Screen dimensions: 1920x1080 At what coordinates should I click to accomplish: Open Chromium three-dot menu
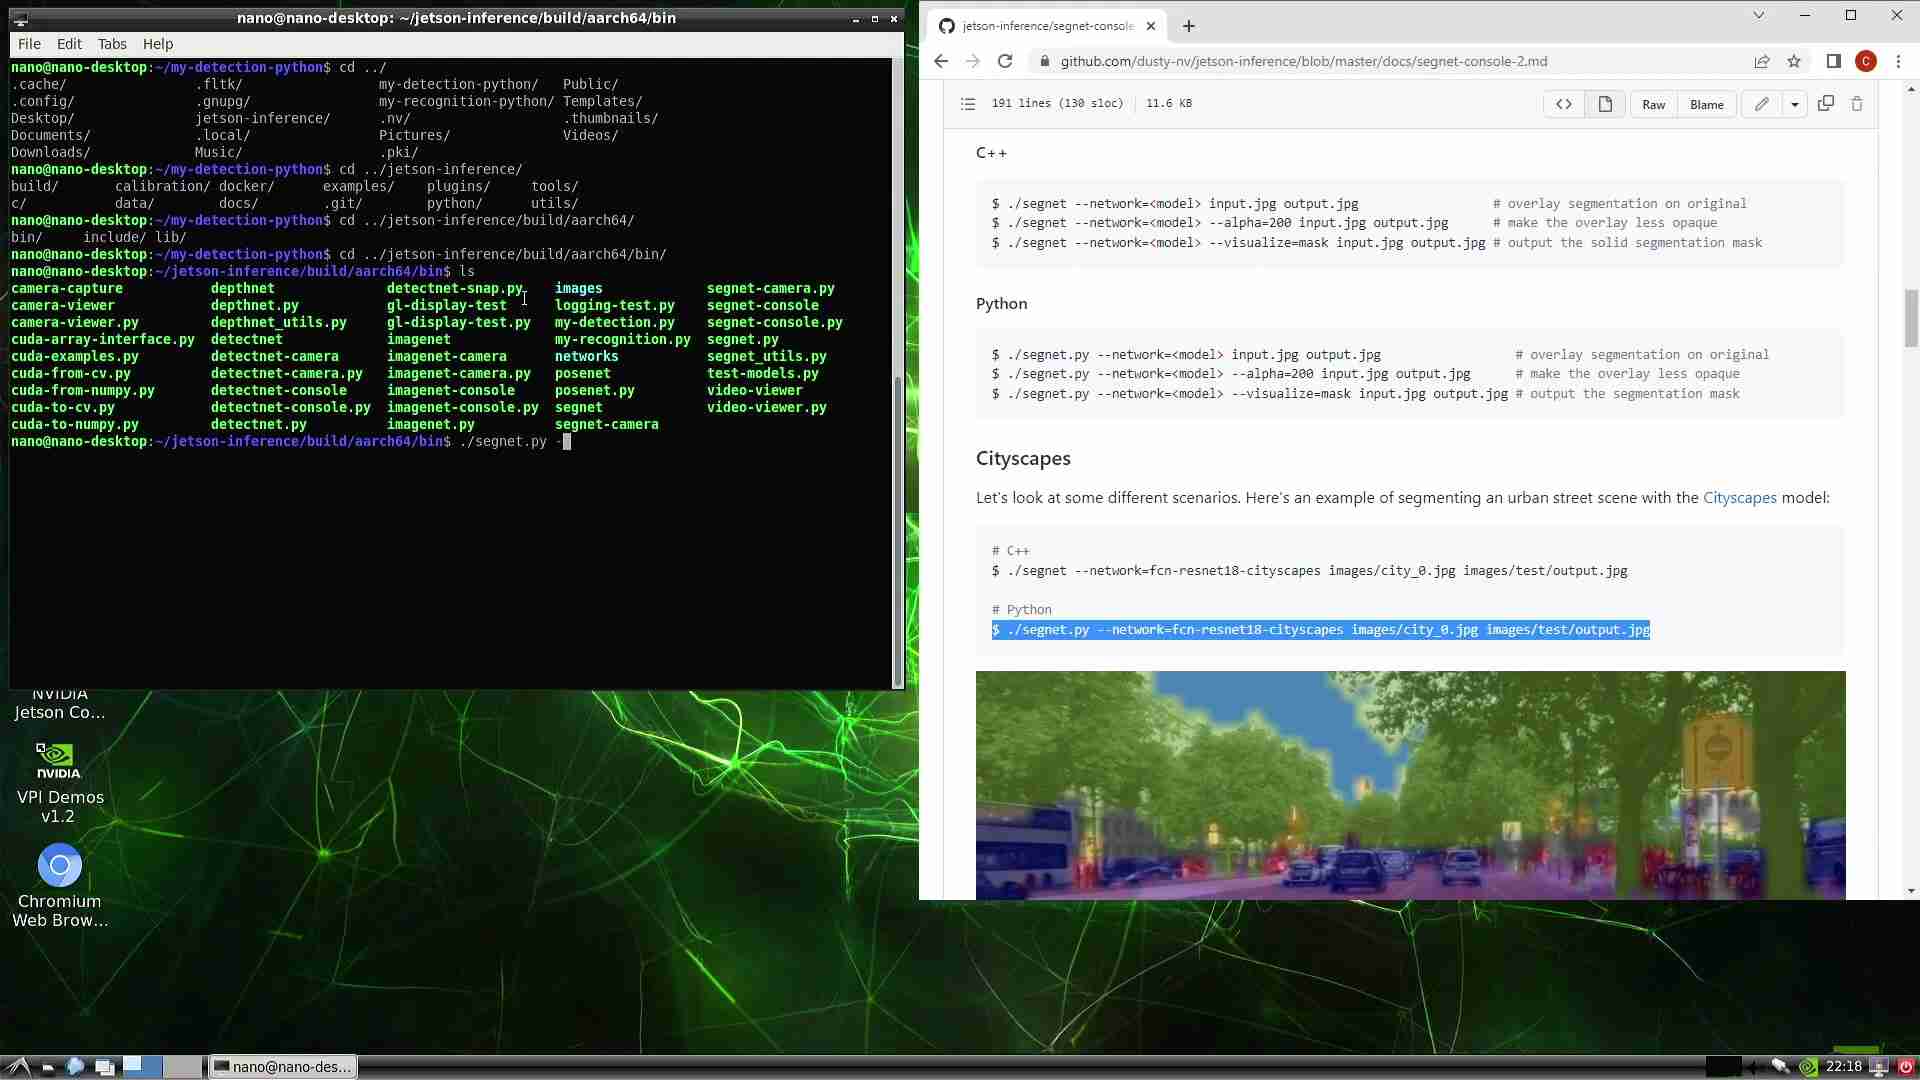[x=1898, y=61]
